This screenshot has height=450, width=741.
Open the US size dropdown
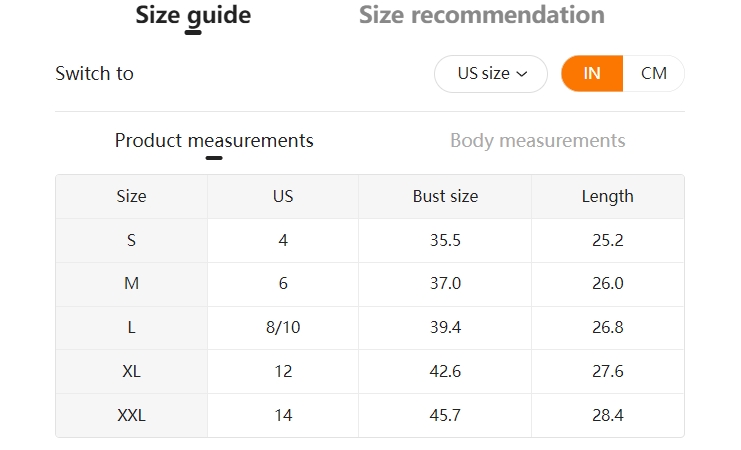point(491,74)
